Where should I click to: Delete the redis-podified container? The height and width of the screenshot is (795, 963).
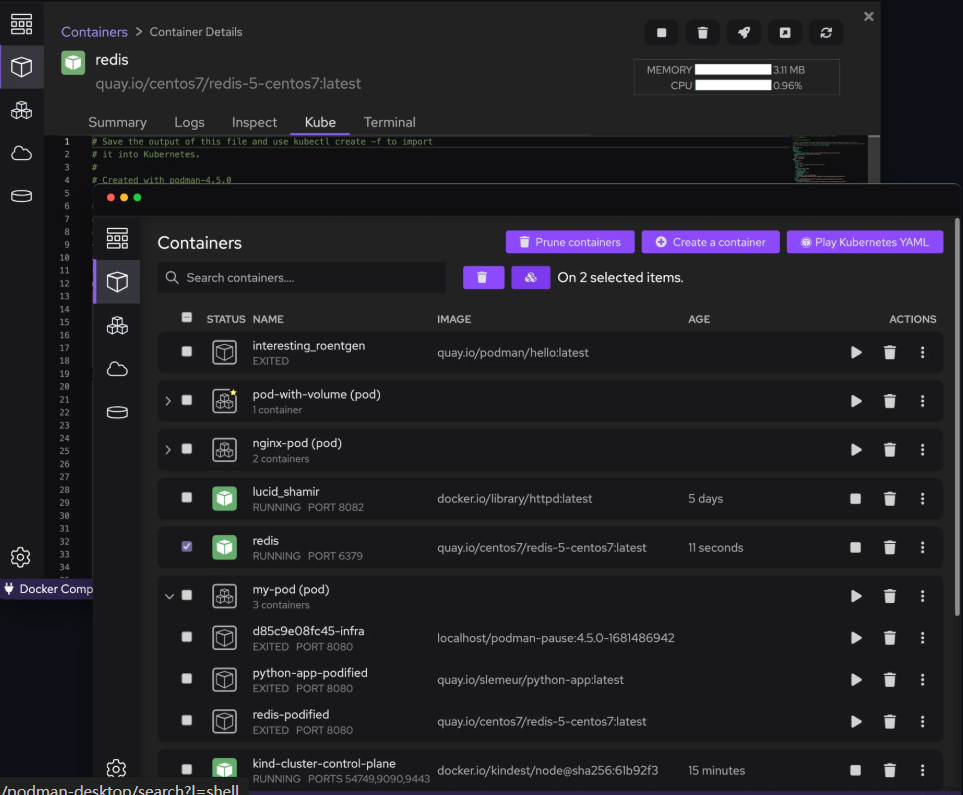[889, 721]
